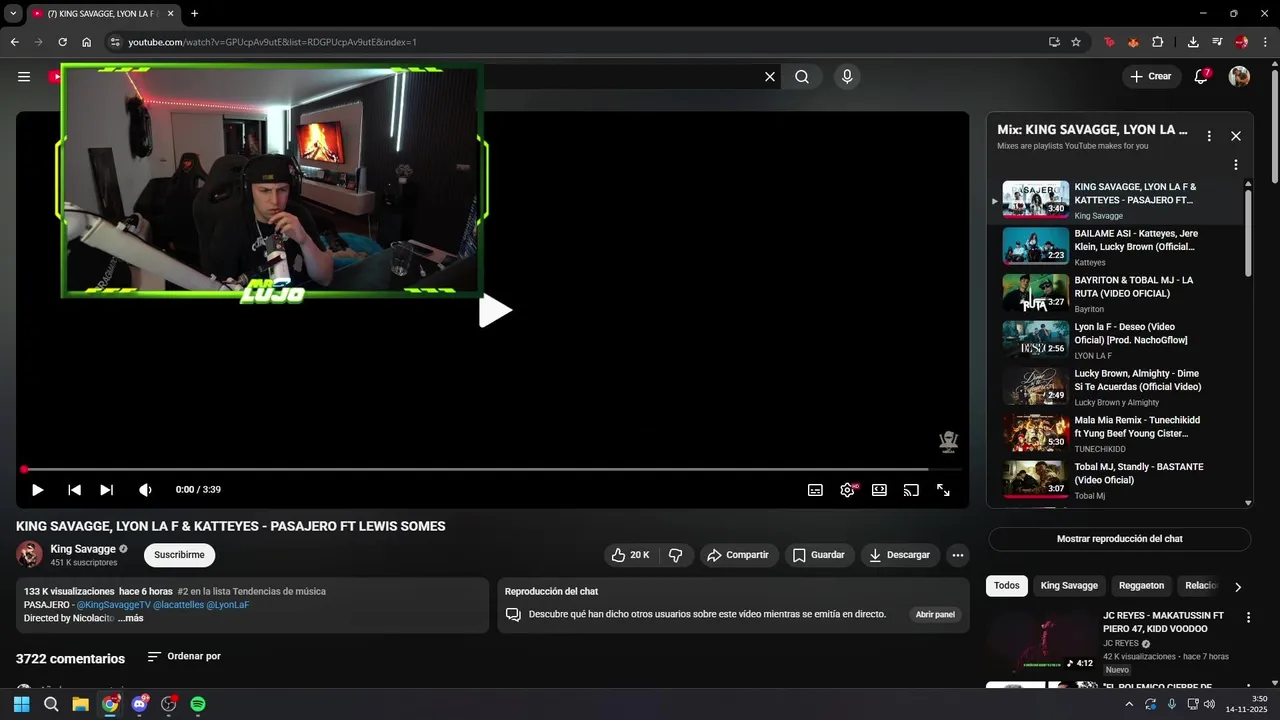Close the Mix playlist panel

[1236, 136]
